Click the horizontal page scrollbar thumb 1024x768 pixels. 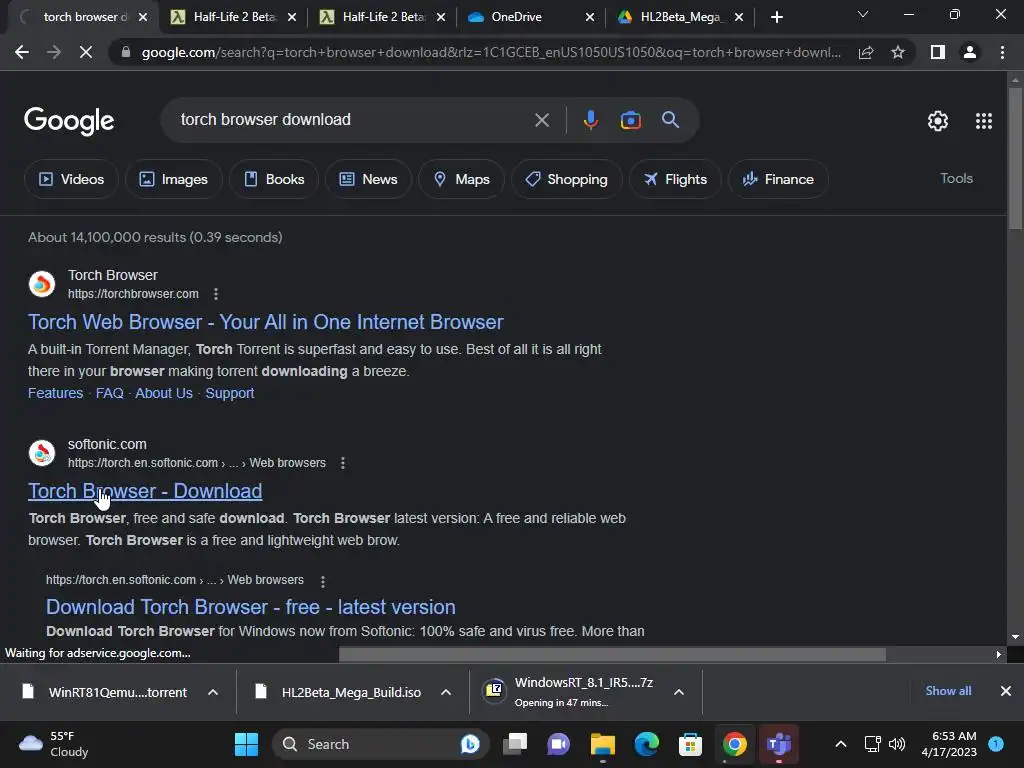(x=613, y=655)
